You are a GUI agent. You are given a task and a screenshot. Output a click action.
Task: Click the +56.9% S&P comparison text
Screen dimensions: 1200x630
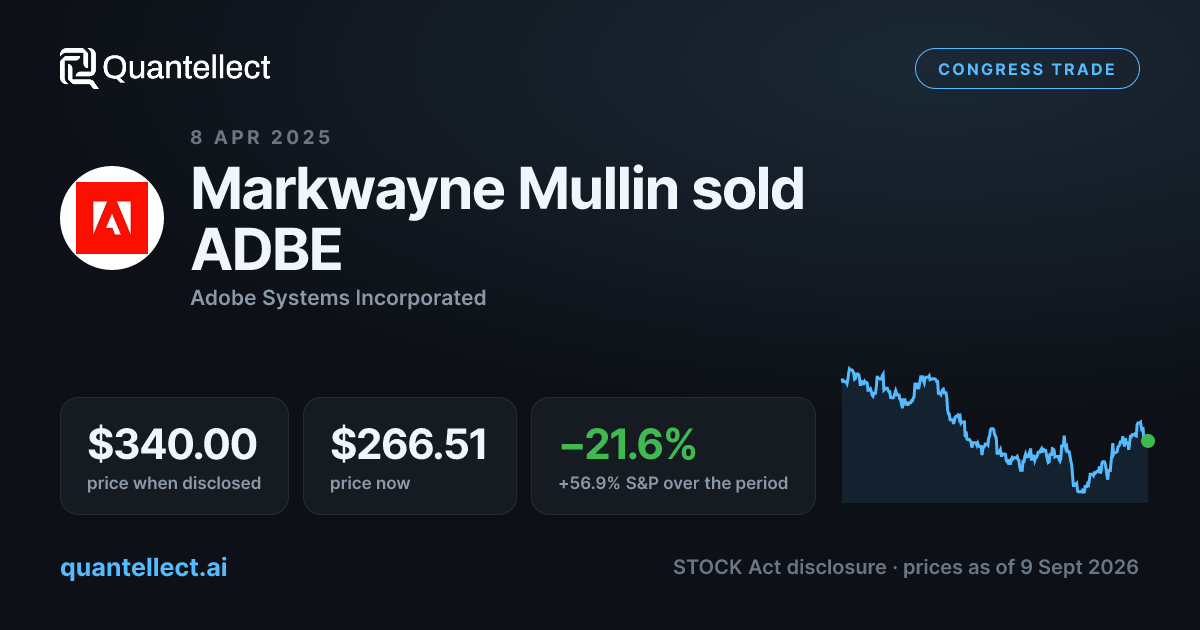[x=673, y=483]
